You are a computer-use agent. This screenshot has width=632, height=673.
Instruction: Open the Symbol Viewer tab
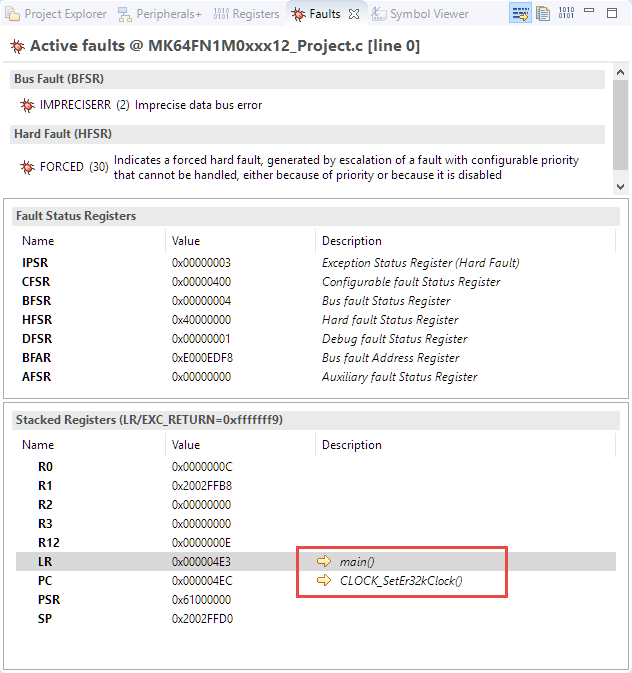click(x=420, y=14)
